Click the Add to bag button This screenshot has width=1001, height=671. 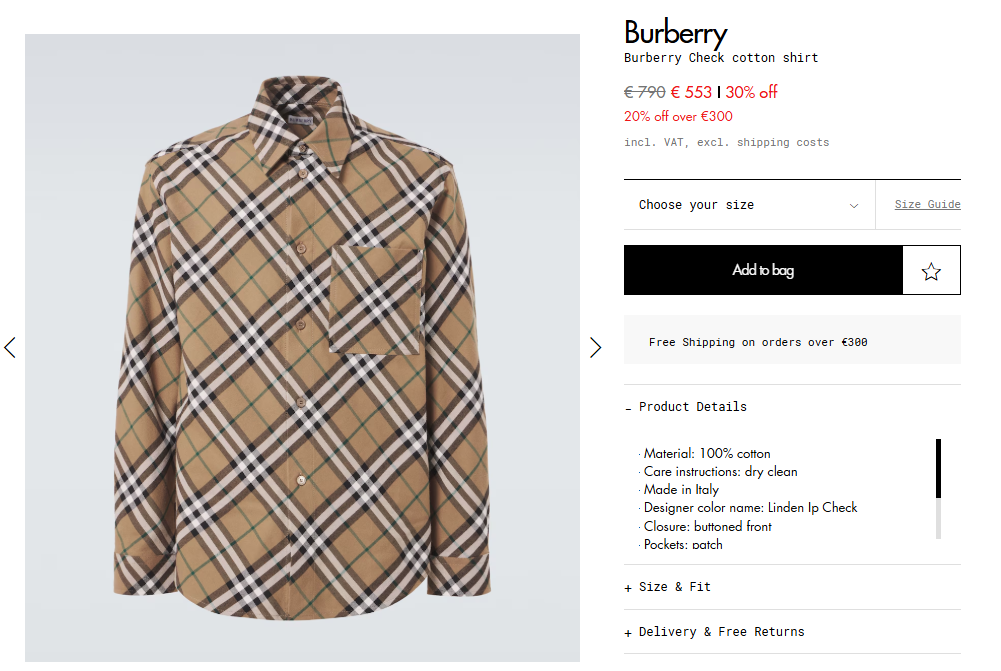click(x=763, y=270)
